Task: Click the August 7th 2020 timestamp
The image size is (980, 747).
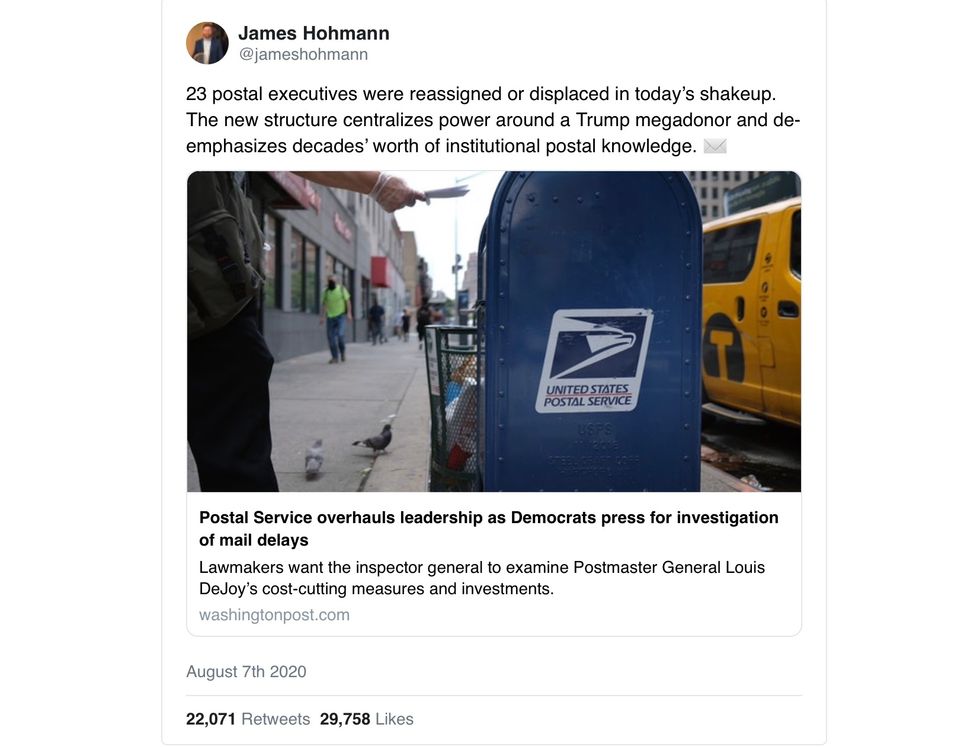Action: 246,672
